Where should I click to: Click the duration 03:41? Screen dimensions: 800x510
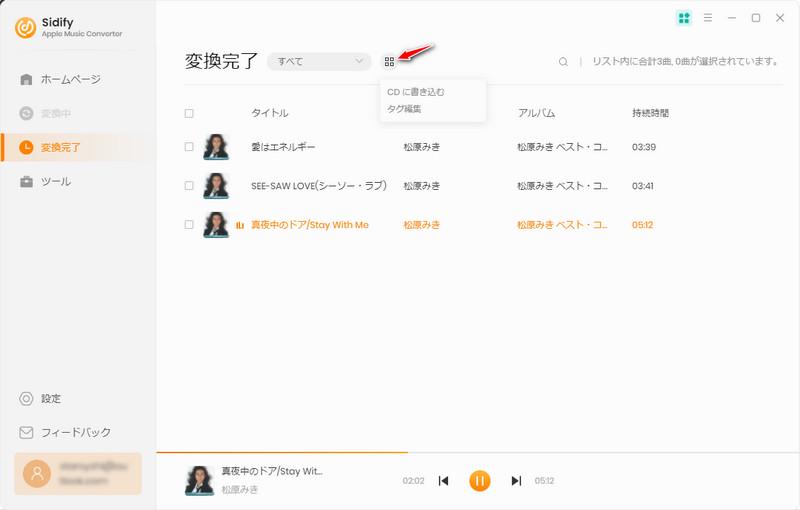pos(643,186)
